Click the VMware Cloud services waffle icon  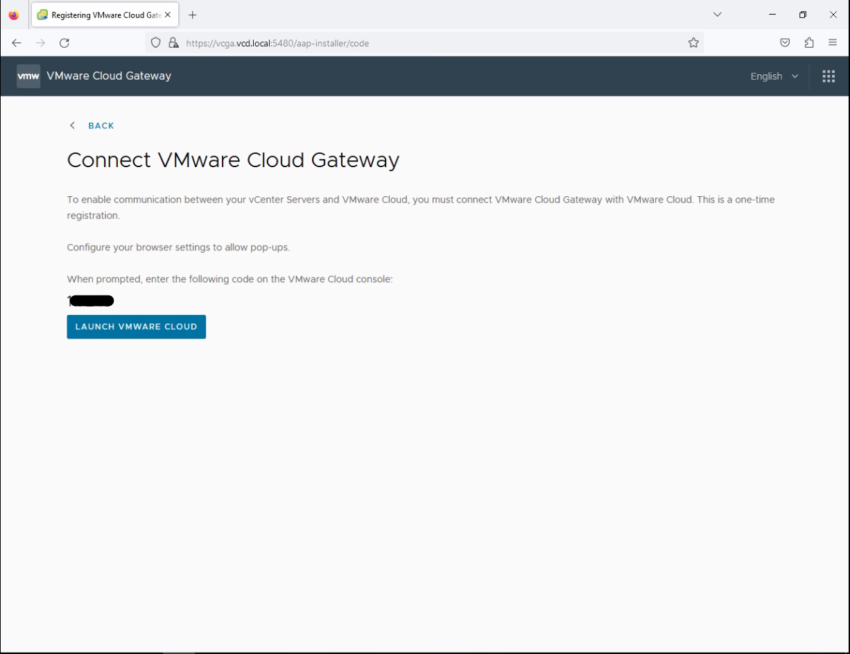pyautogui.click(x=827, y=75)
